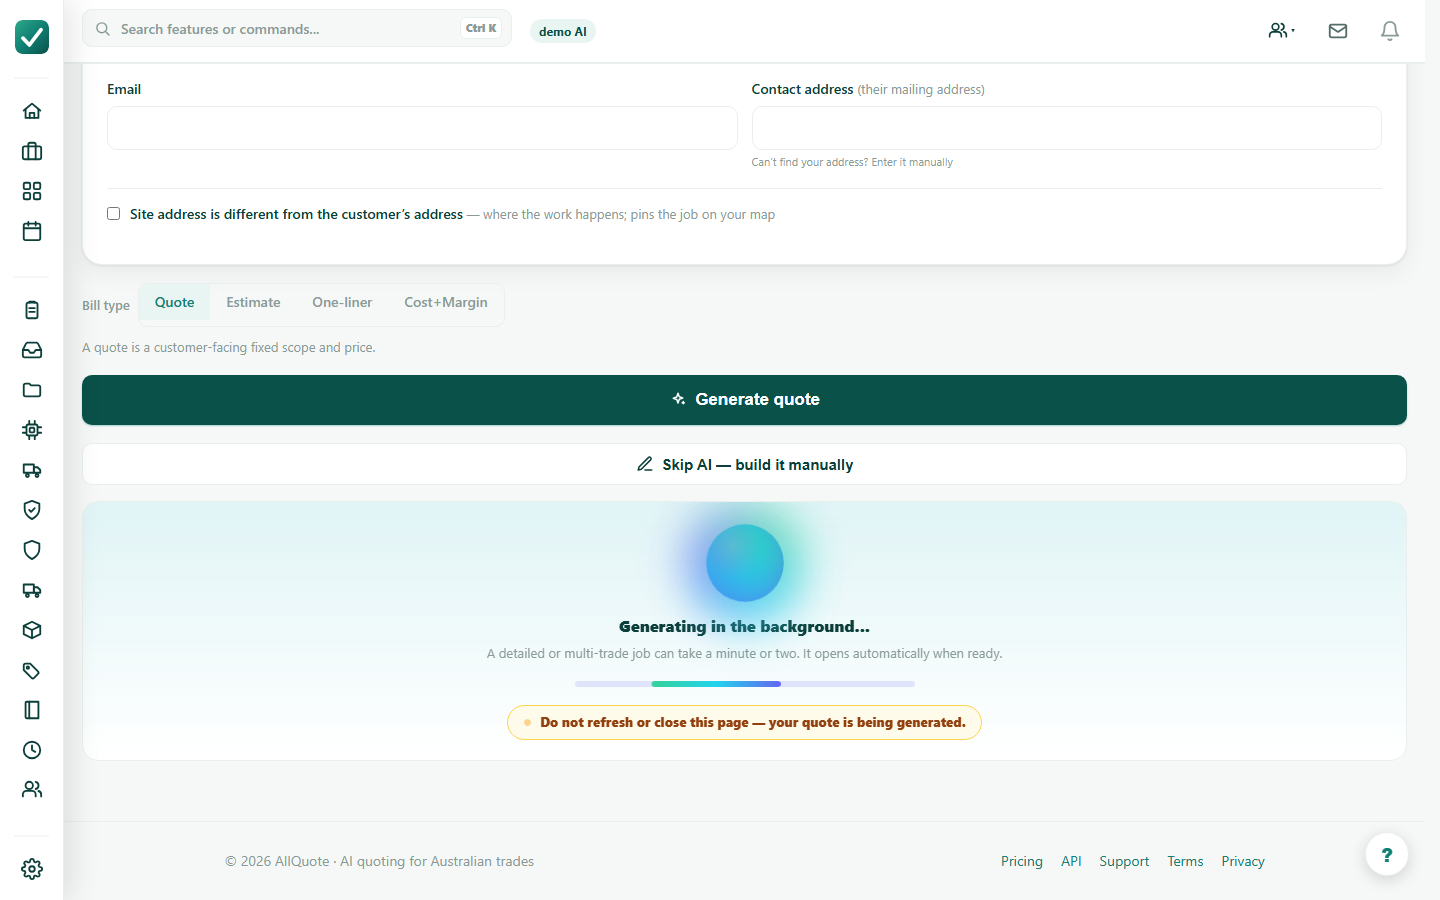Click the quote generation progress bar
Screen dimensions: 1440x900
(745, 684)
